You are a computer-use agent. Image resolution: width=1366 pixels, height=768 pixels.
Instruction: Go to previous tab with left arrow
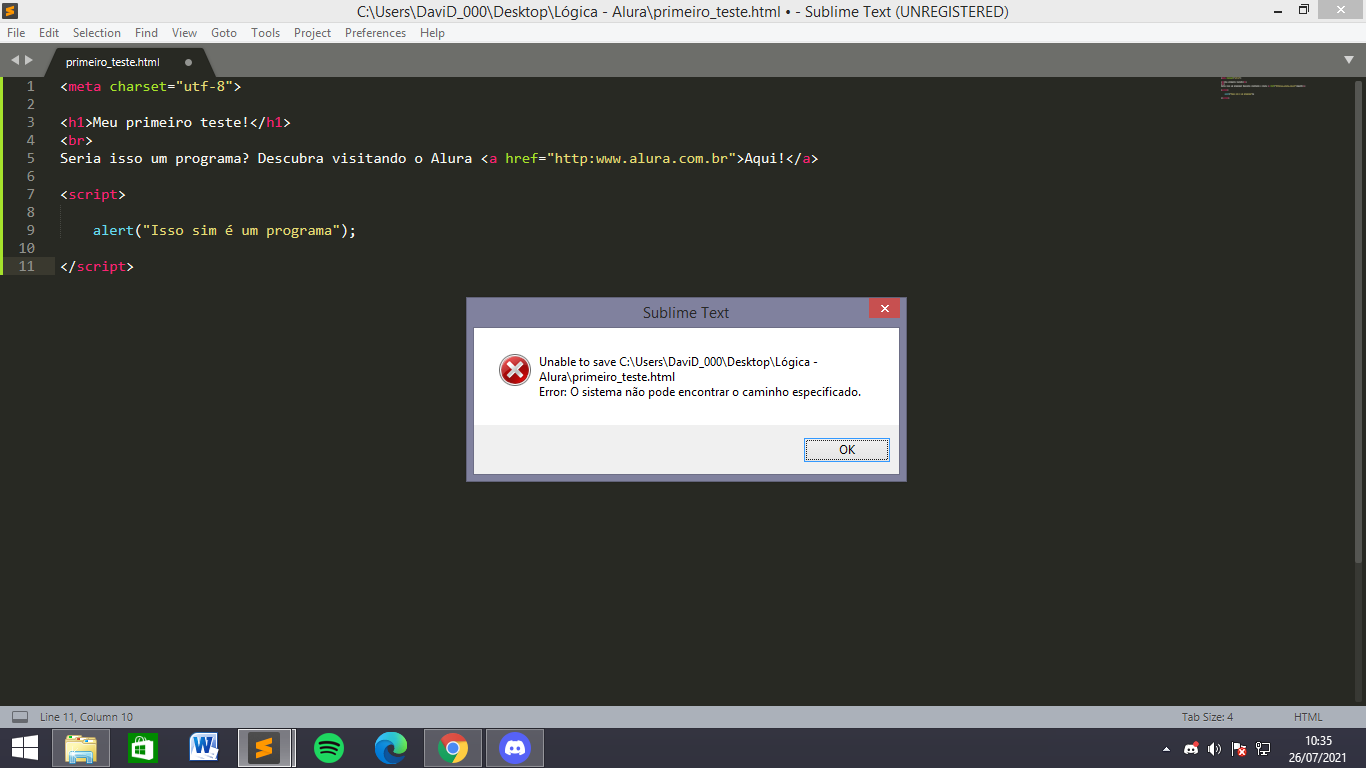pyautogui.click(x=15, y=61)
